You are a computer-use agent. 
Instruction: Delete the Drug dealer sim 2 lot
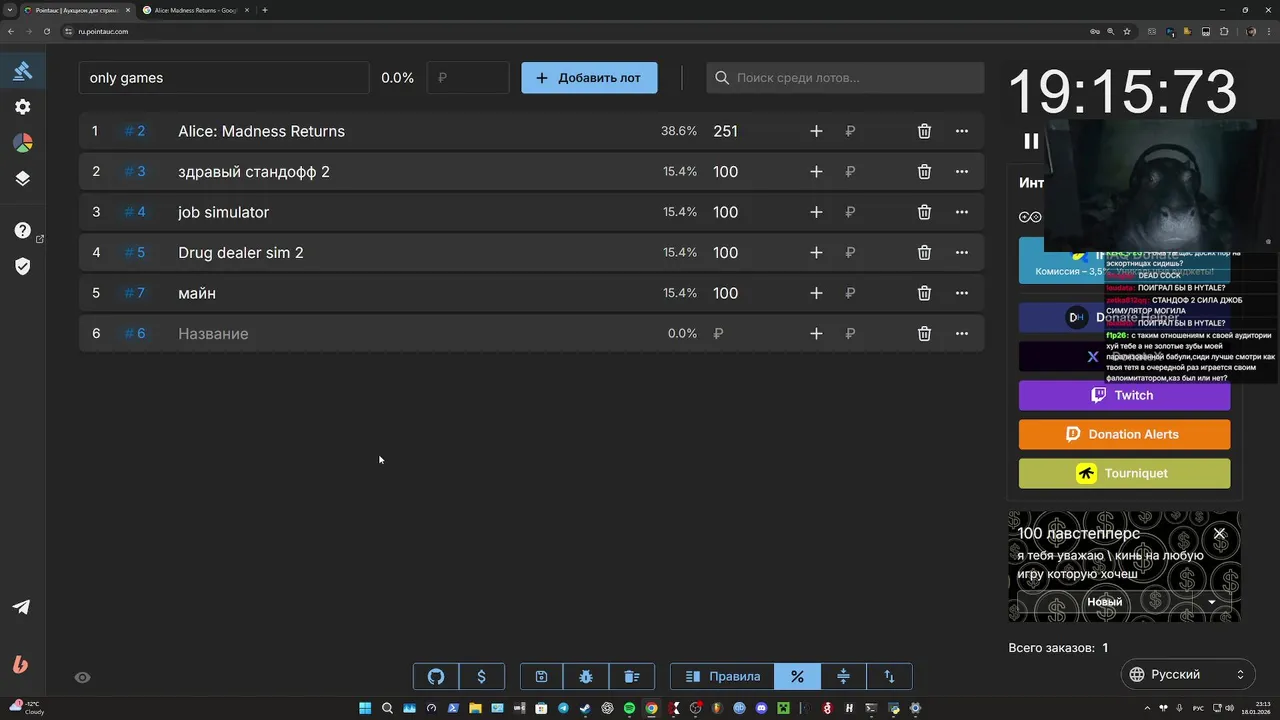click(x=924, y=253)
